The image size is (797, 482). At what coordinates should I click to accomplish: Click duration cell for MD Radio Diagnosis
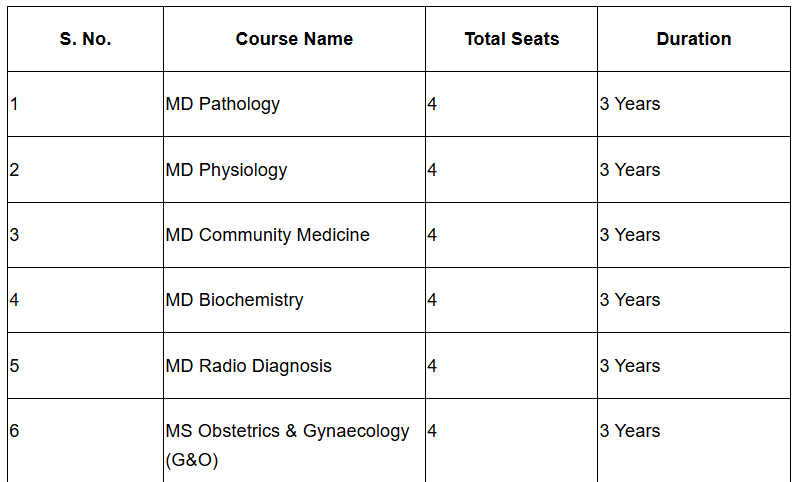tap(630, 366)
